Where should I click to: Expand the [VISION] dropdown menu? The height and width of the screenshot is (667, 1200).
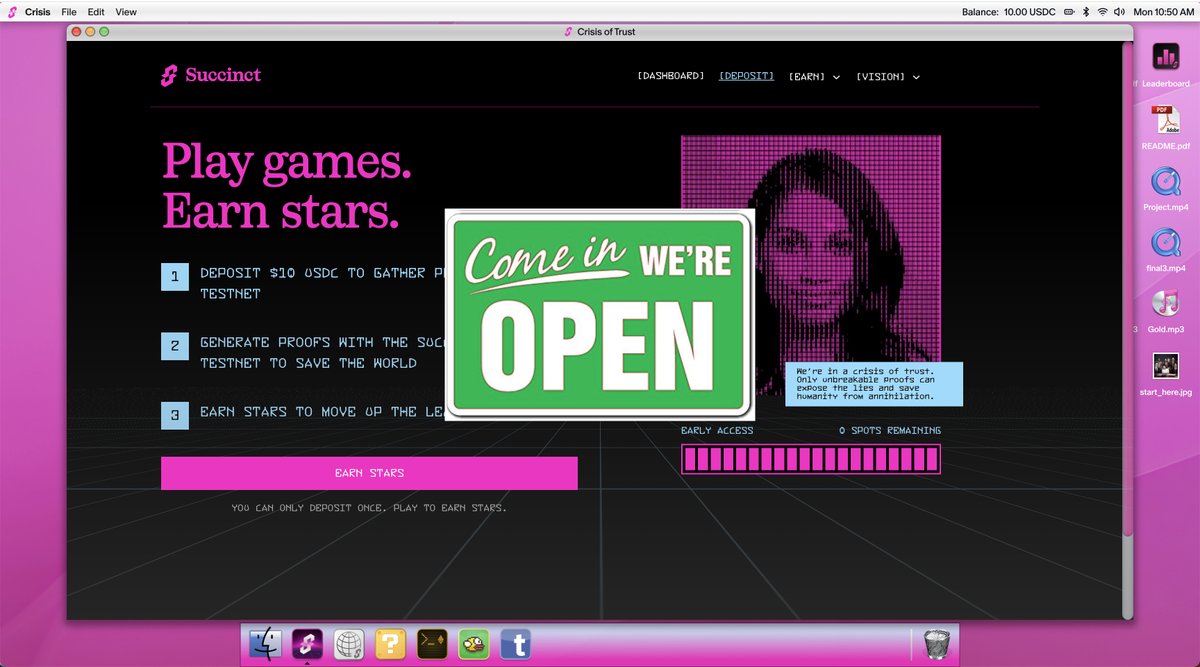(888, 77)
